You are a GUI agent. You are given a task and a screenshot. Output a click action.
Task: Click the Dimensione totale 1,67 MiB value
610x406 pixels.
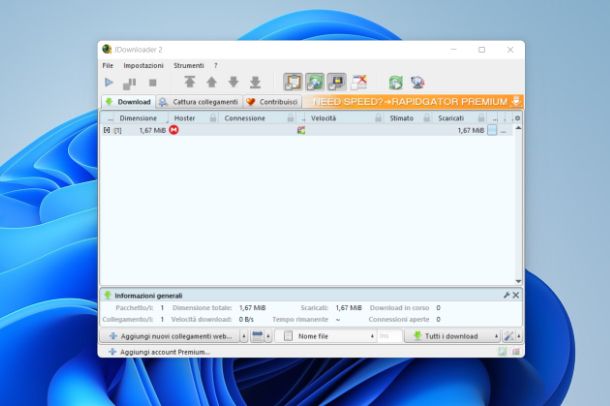pos(252,308)
